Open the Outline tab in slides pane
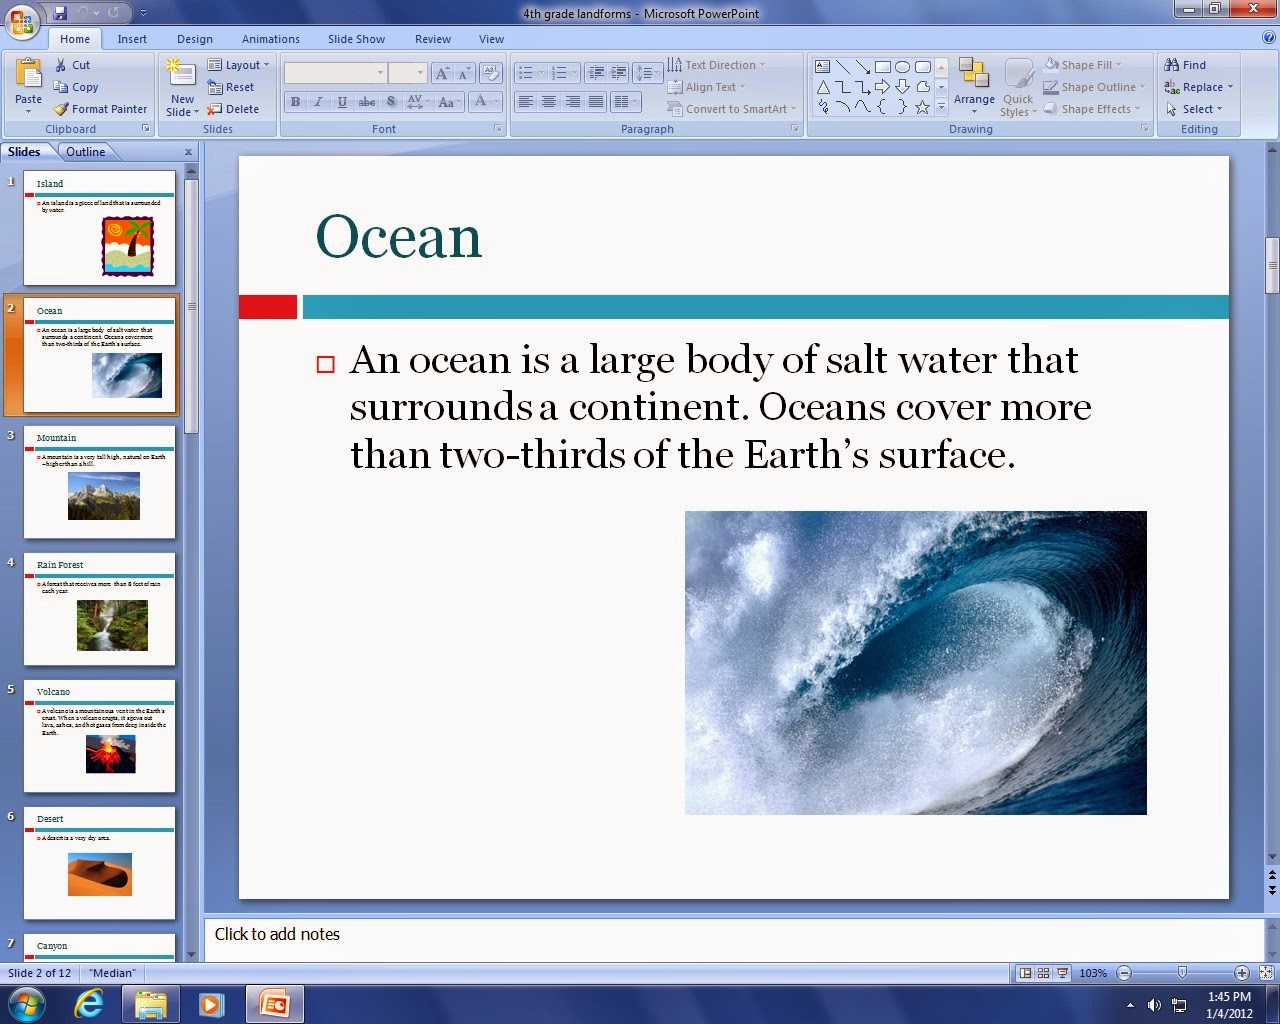 [x=86, y=151]
